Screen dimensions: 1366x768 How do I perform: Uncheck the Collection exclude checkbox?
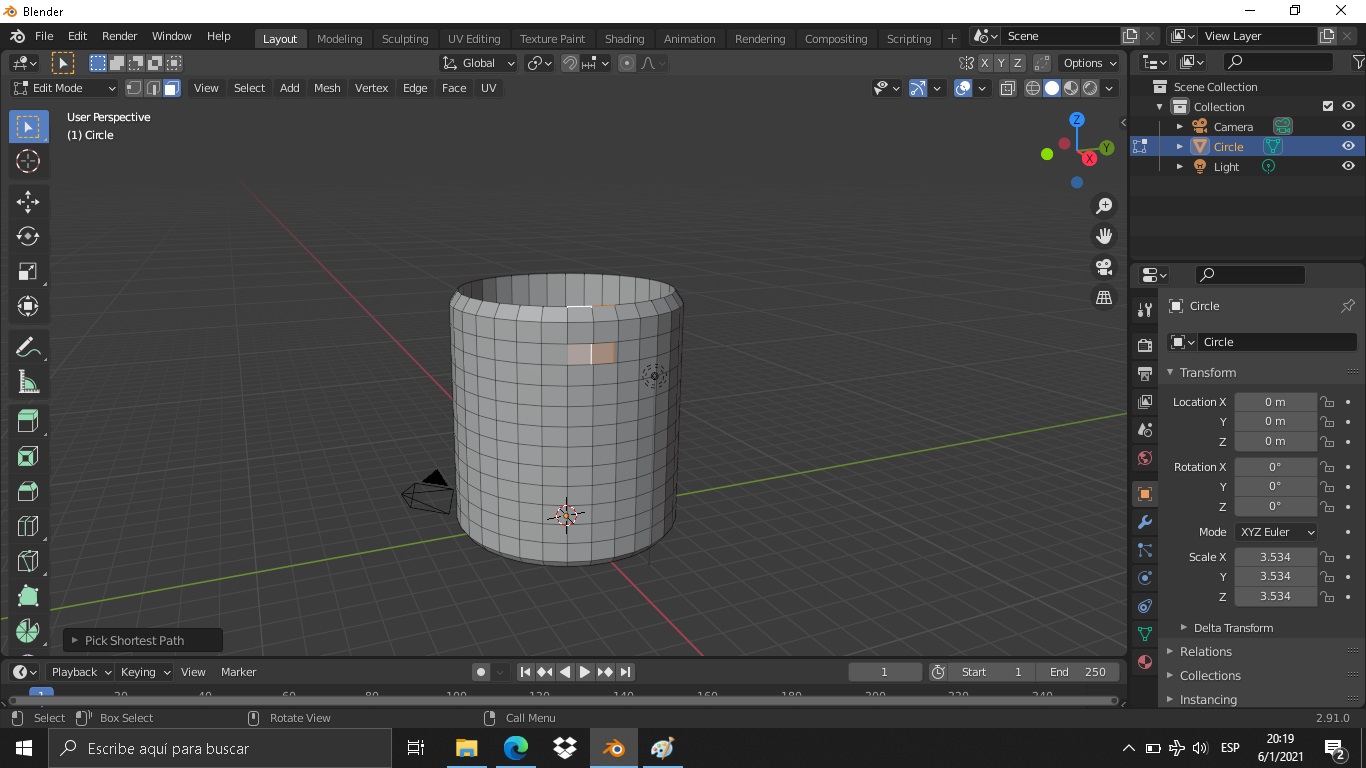(1328, 106)
